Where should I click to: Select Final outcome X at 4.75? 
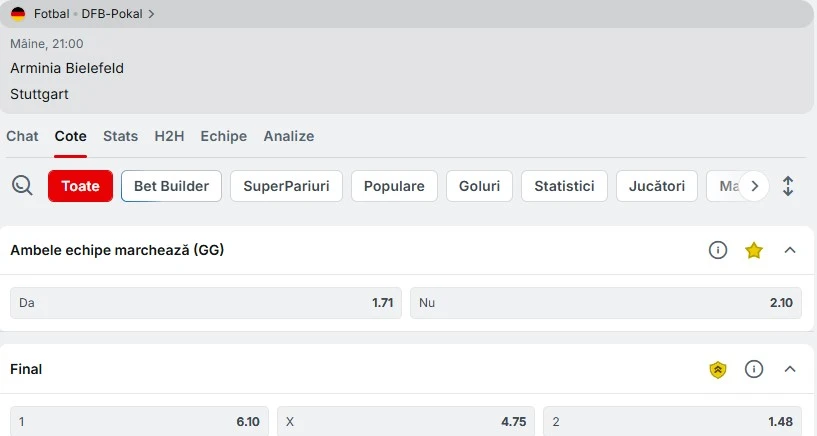pos(406,421)
